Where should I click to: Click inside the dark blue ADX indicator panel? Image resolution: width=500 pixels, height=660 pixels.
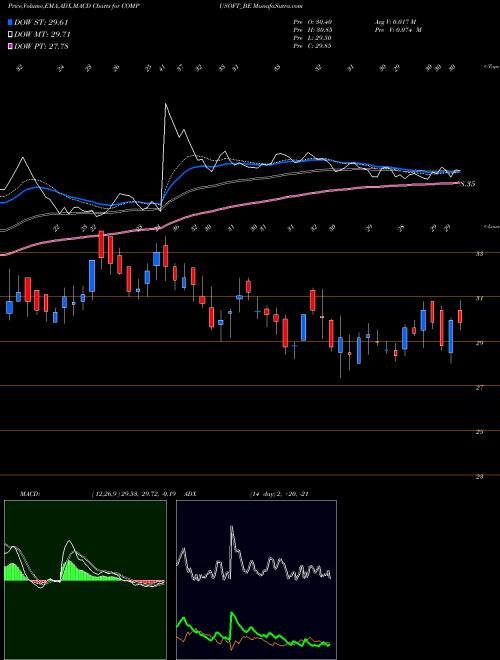pos(256,580)
